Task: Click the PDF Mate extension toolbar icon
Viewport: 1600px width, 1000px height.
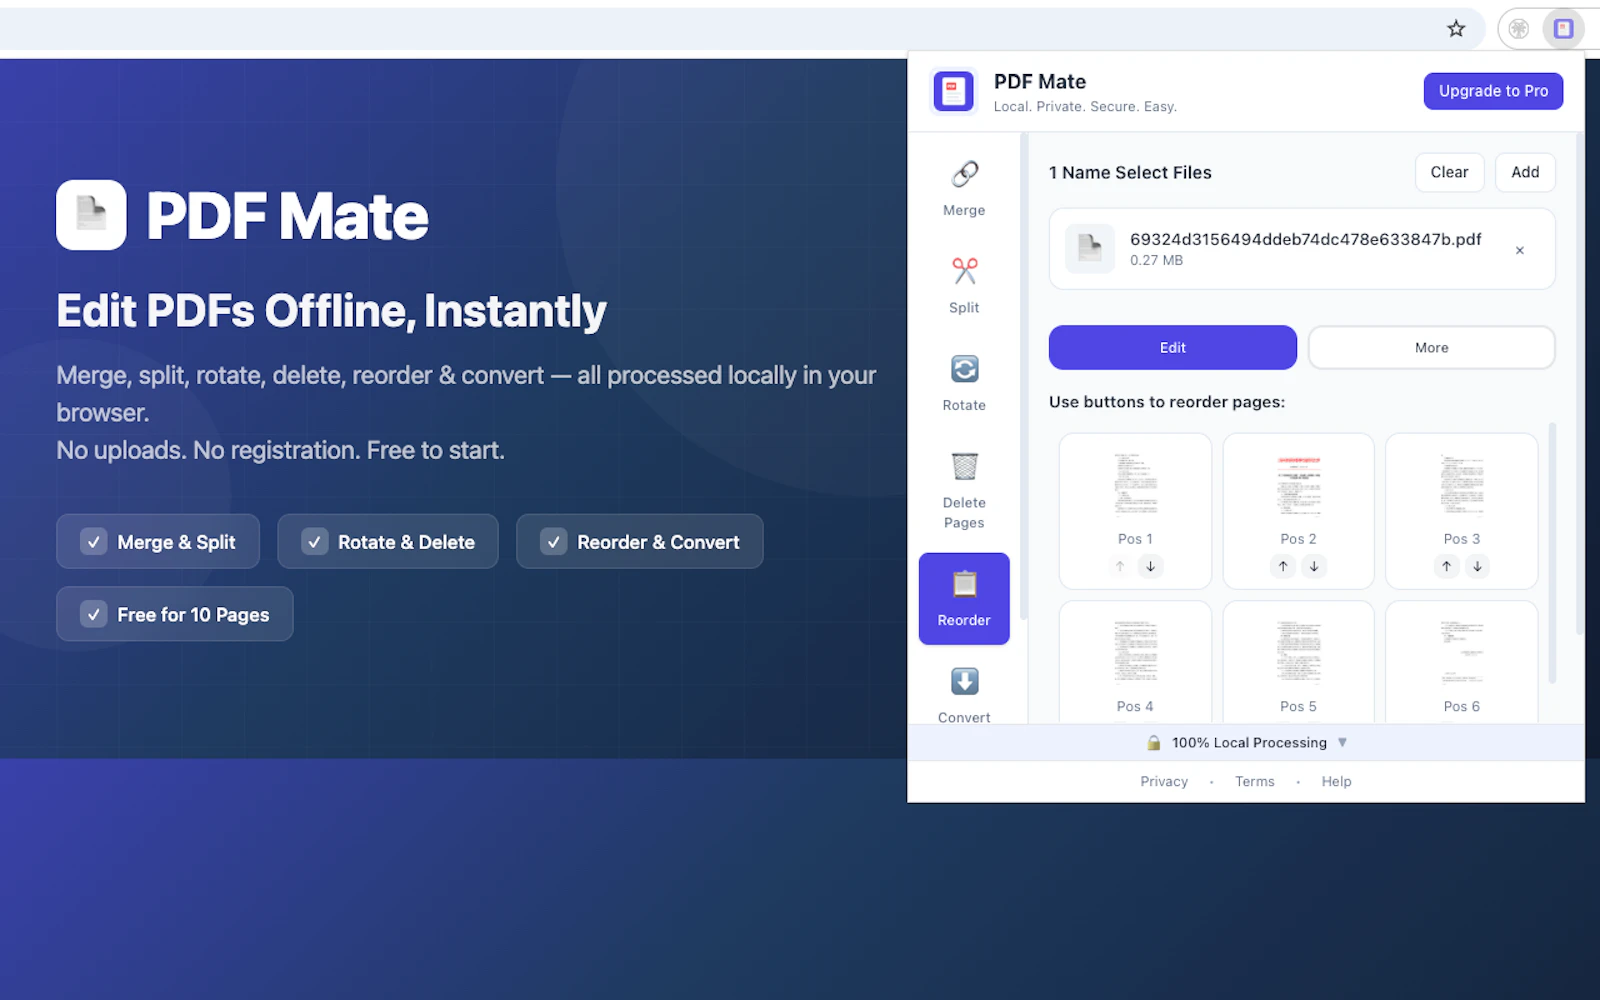Action: click(1563, 29)
